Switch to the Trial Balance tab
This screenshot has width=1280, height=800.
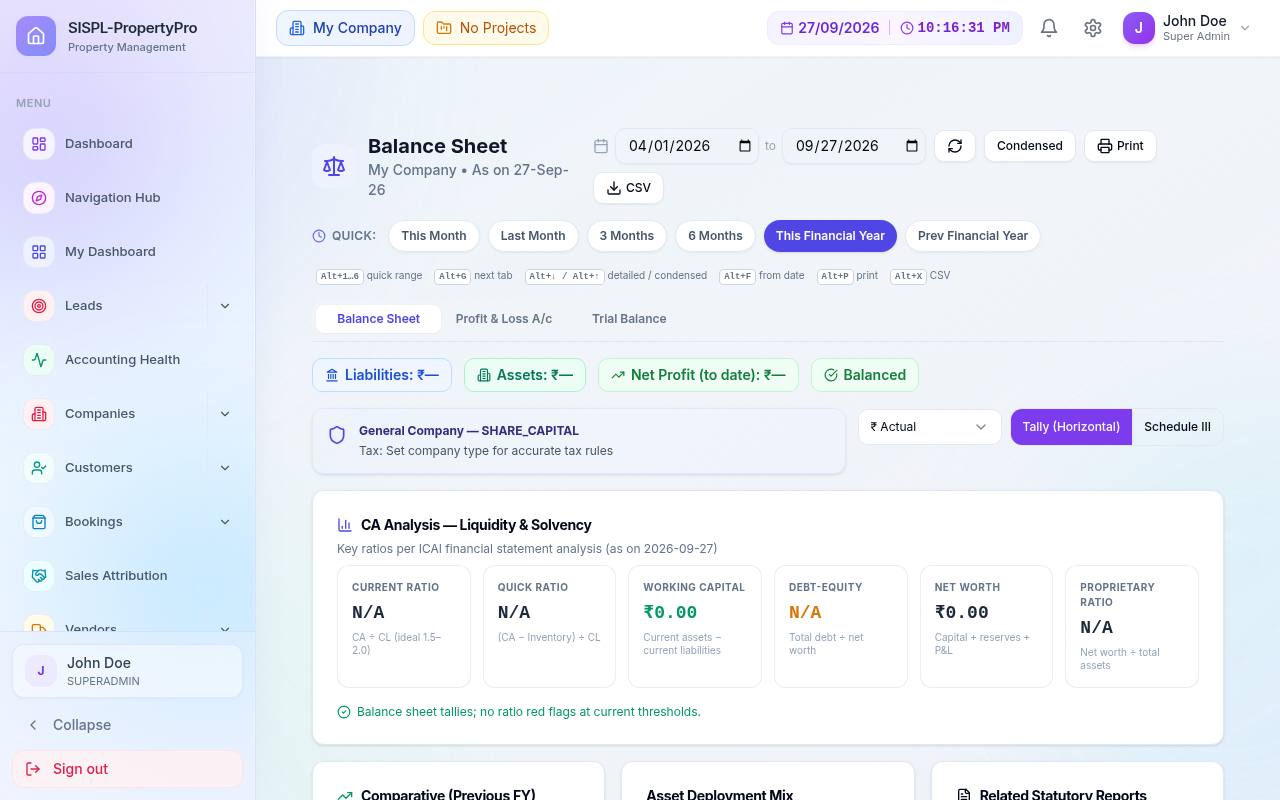point(629,319)
